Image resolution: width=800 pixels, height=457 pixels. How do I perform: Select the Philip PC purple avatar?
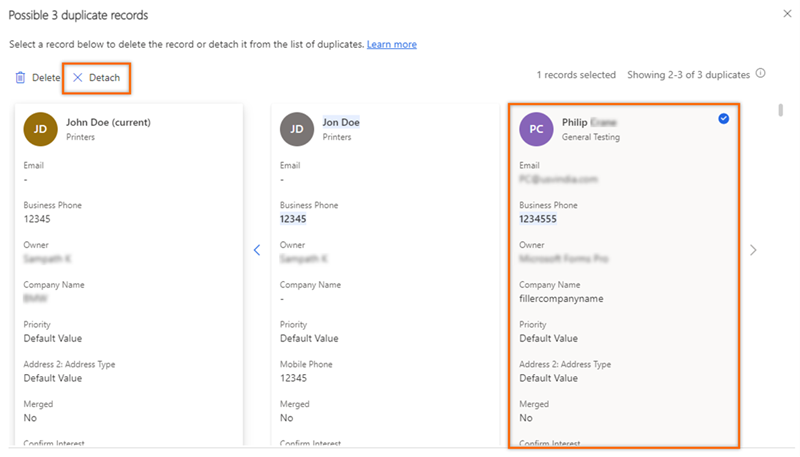tap(536, 129)
